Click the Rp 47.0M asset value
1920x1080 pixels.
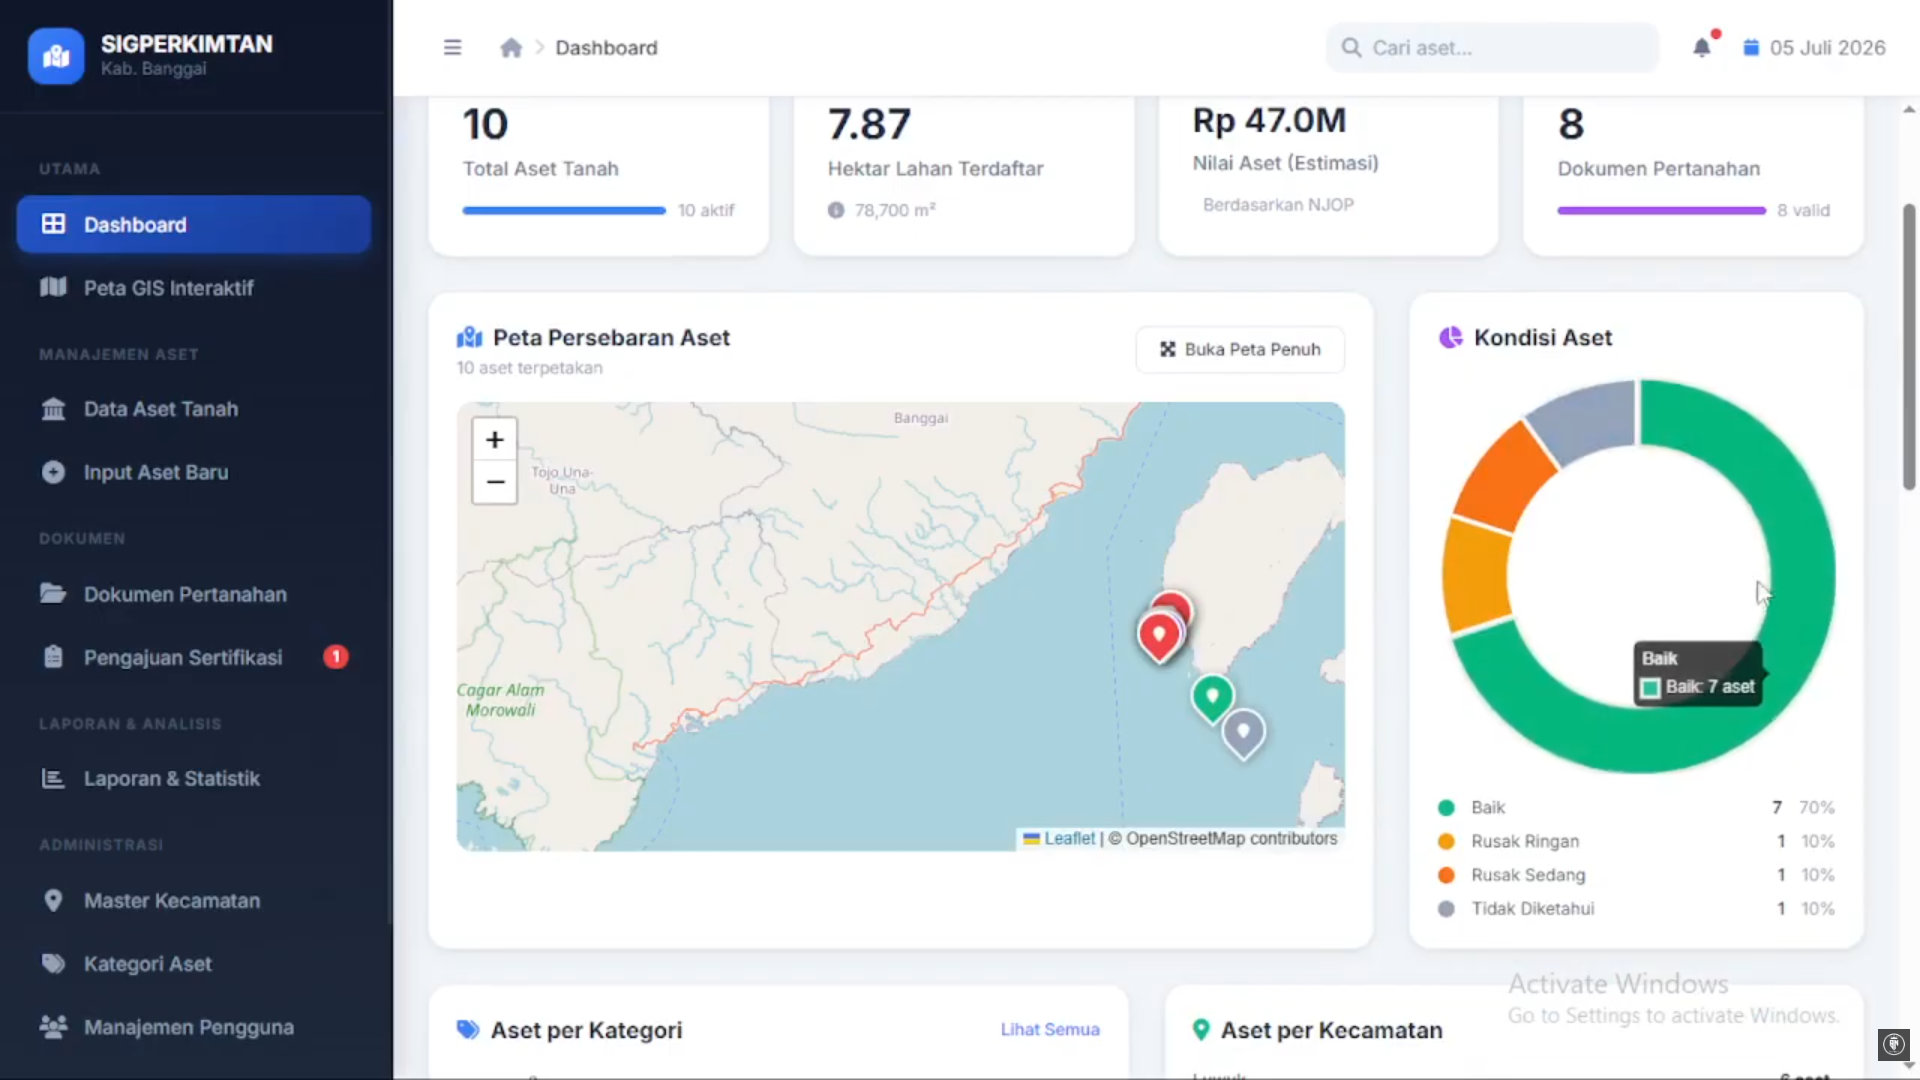pos(1269,121)
